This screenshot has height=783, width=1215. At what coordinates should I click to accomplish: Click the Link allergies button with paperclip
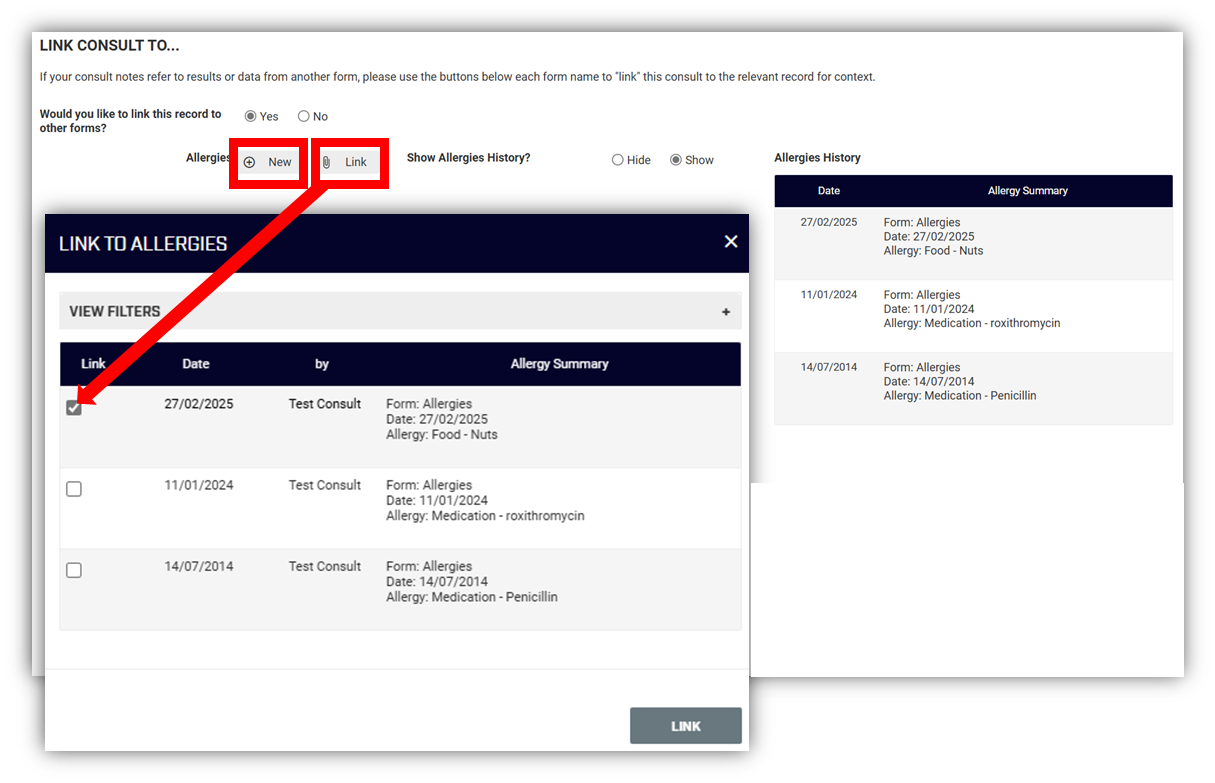coord(346,162)
